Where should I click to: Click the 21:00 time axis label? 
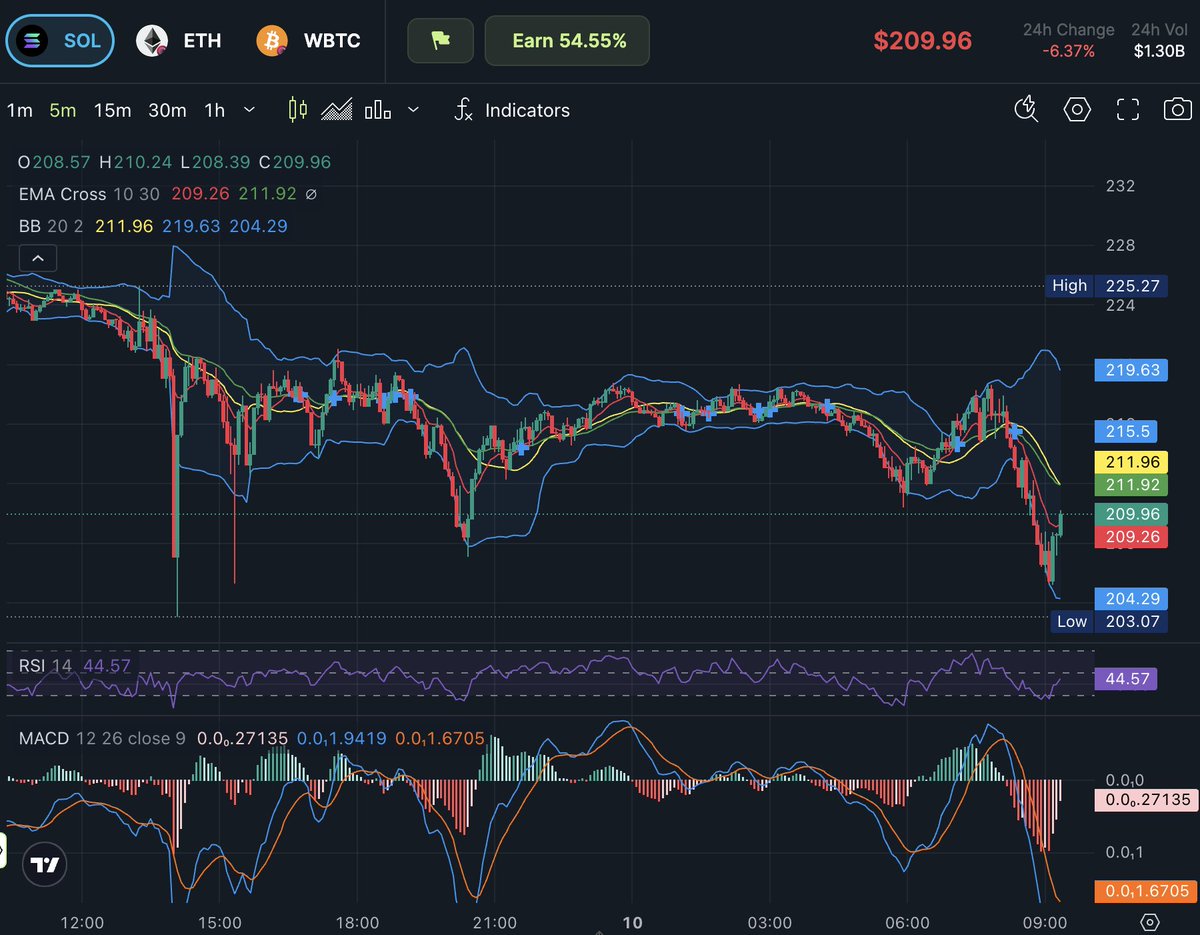pyautogui.click(x=494, y=921)
